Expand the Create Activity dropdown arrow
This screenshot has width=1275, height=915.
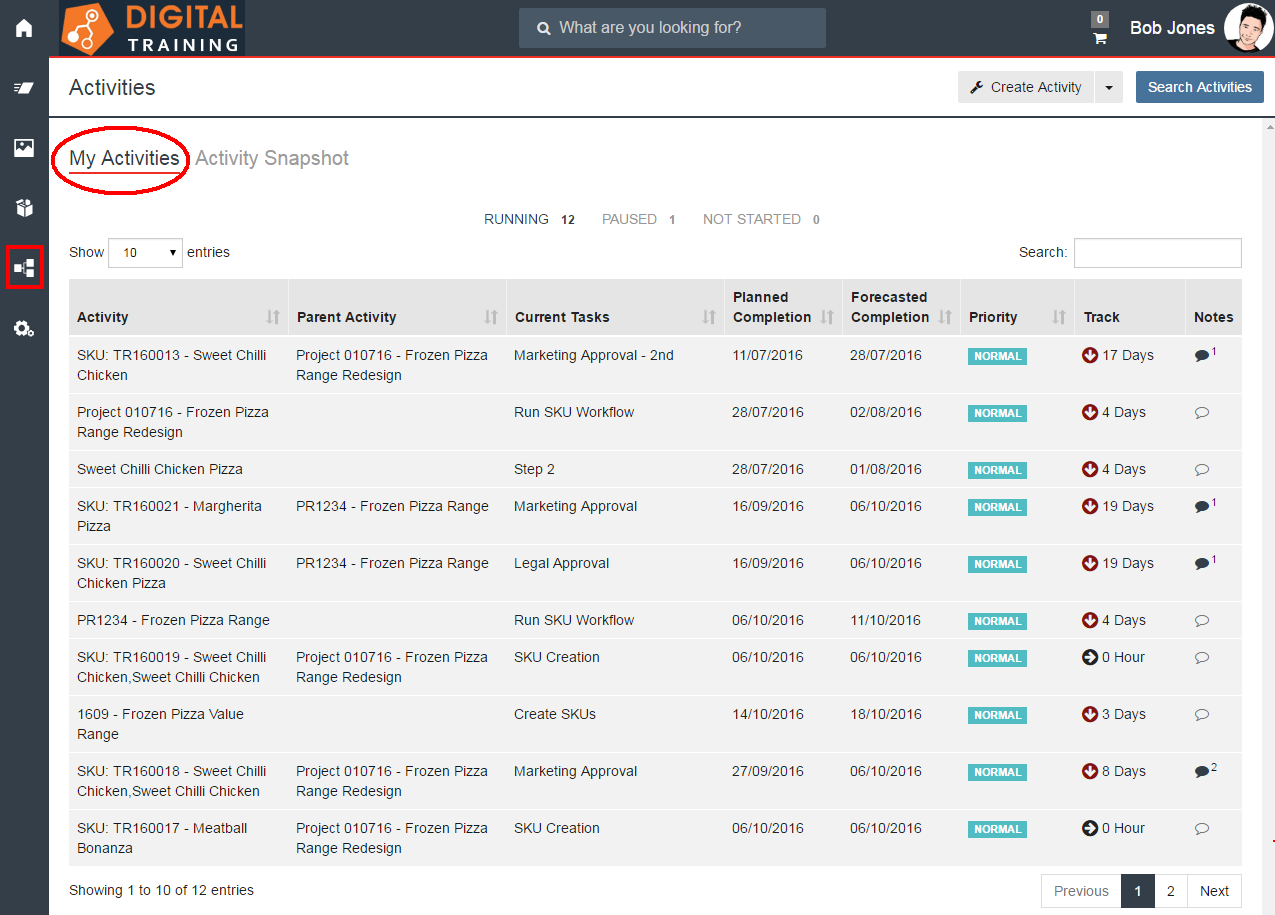click(x=1109, y=88)
